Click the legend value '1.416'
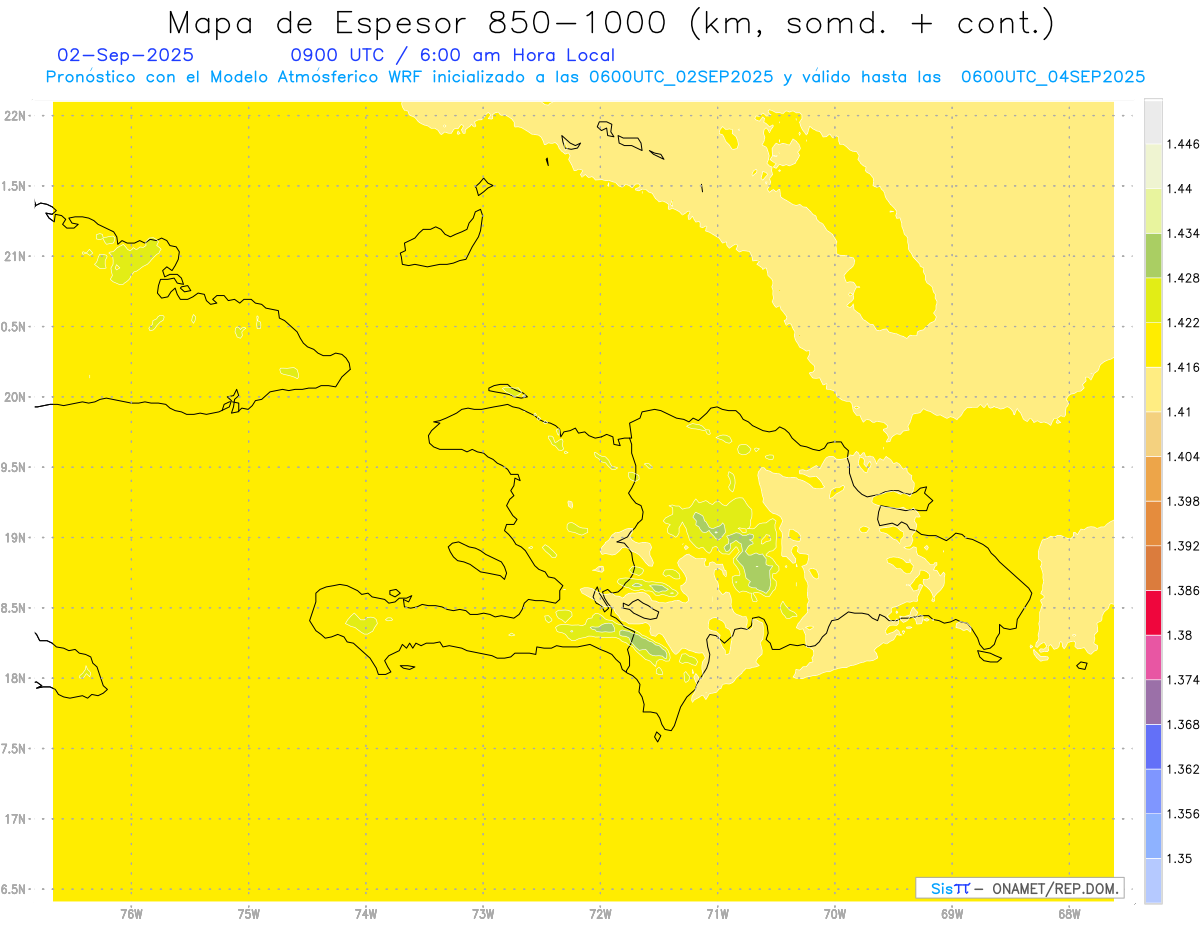Viewport: 1200px width, 927px height. click(1183, 367)
